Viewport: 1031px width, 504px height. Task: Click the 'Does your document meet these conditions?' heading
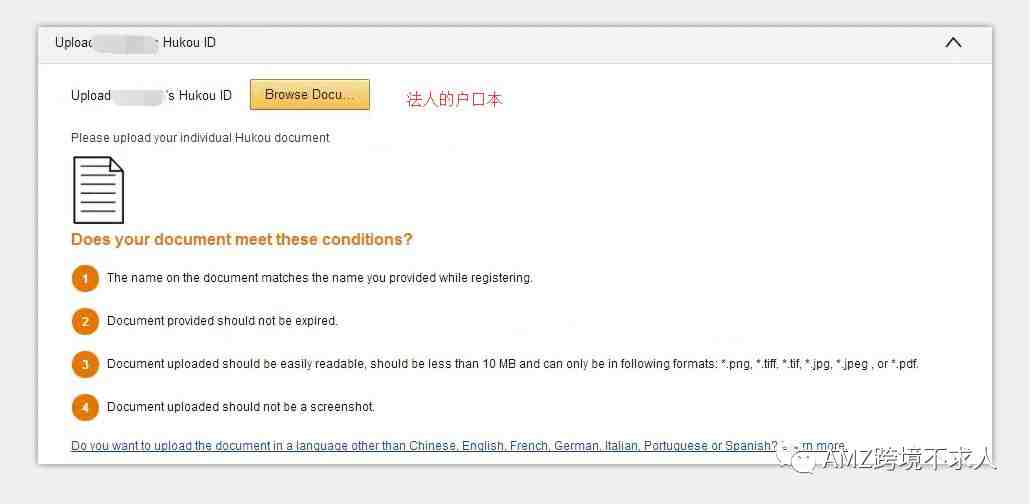pyautogui.click(x=242, y=239)
